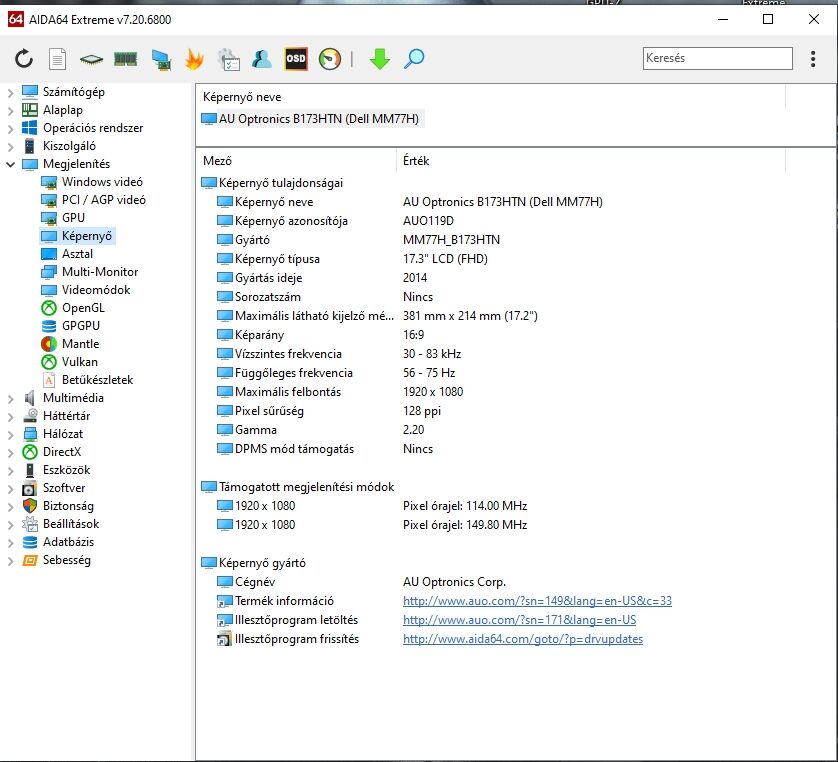This screenshot has width=838, height=762.
Task: Launch the System Stability flame icon
Action: click(195, 59)
